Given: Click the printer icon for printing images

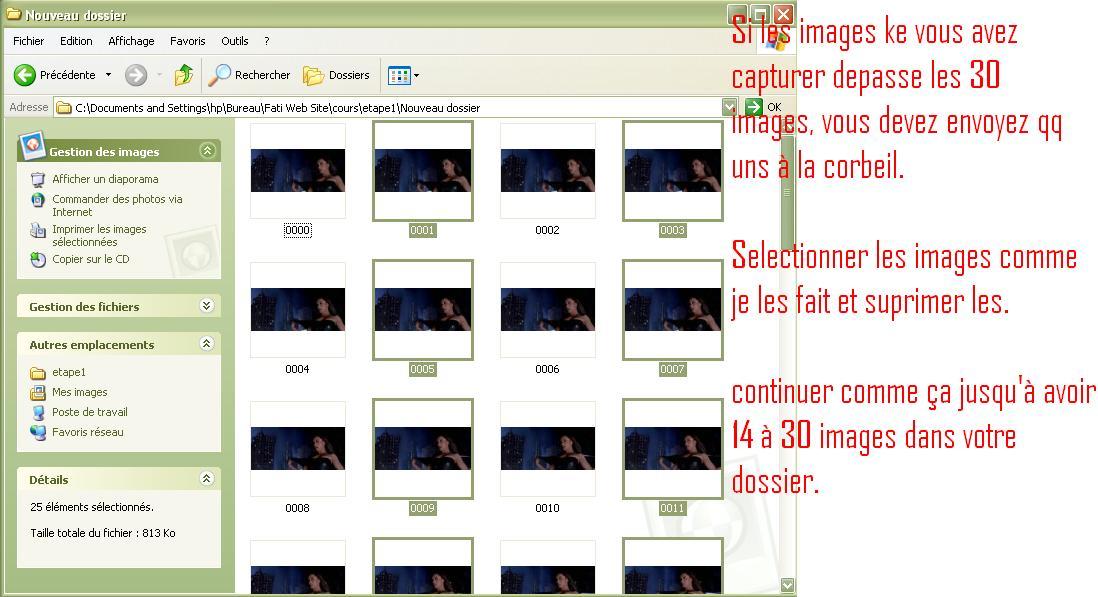Looking at the screenshot, I should pyautogui.click(x=38, y=230).
